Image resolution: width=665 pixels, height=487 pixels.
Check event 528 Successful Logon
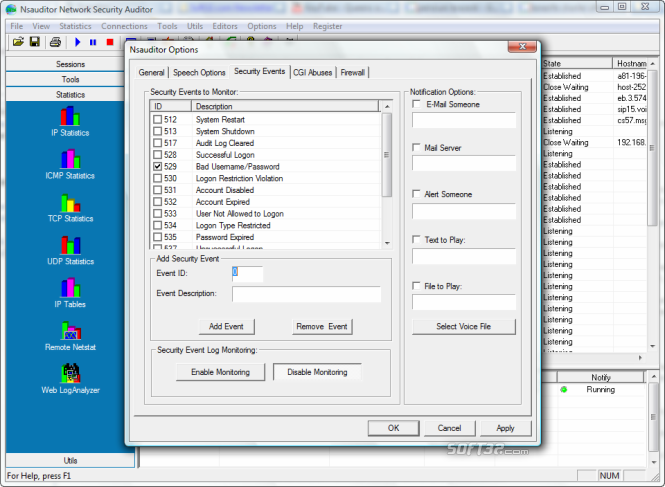point(157,155)
